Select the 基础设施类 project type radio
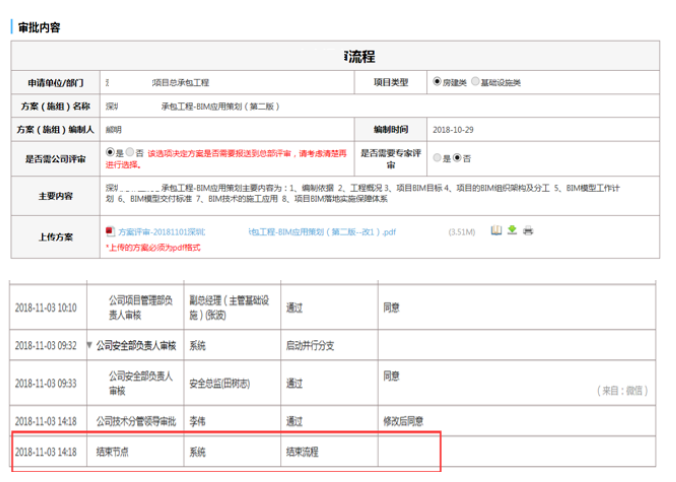Image resolution: width=676 pixels, height=482 pixels. point(475,81)
